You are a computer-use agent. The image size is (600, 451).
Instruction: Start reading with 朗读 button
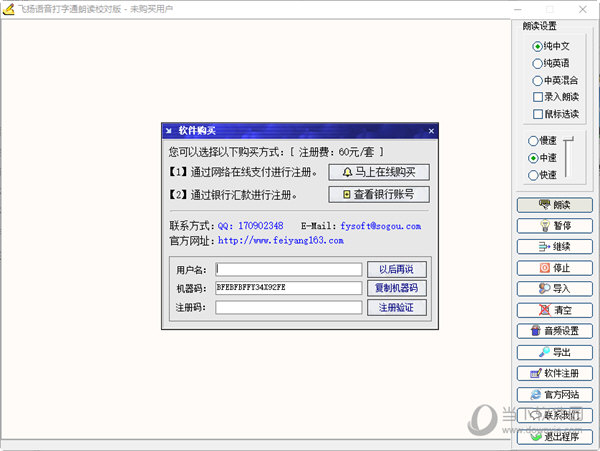point(554,205)
